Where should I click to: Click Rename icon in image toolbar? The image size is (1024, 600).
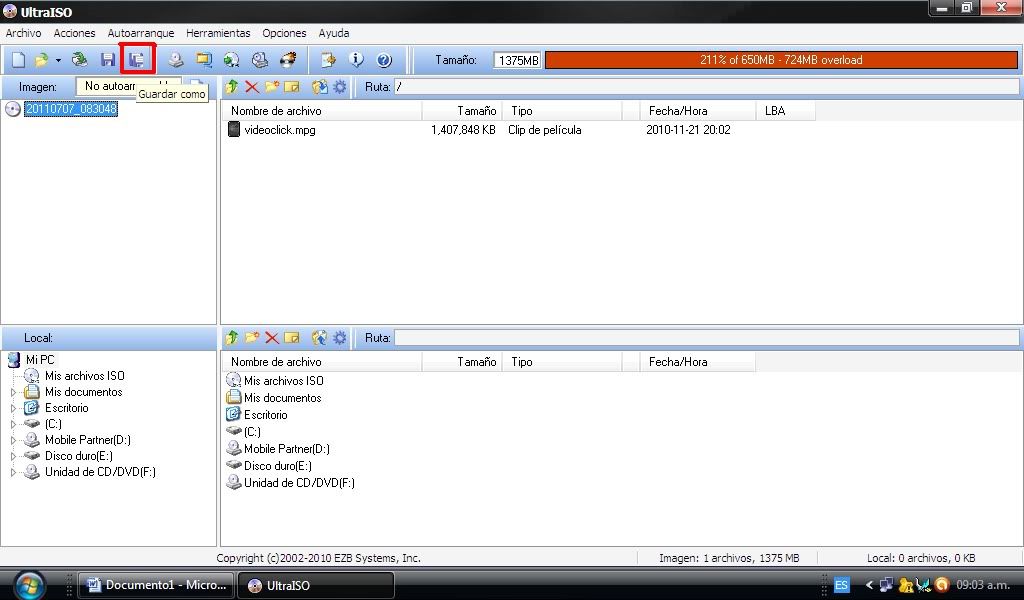click(x=292, y=86)
